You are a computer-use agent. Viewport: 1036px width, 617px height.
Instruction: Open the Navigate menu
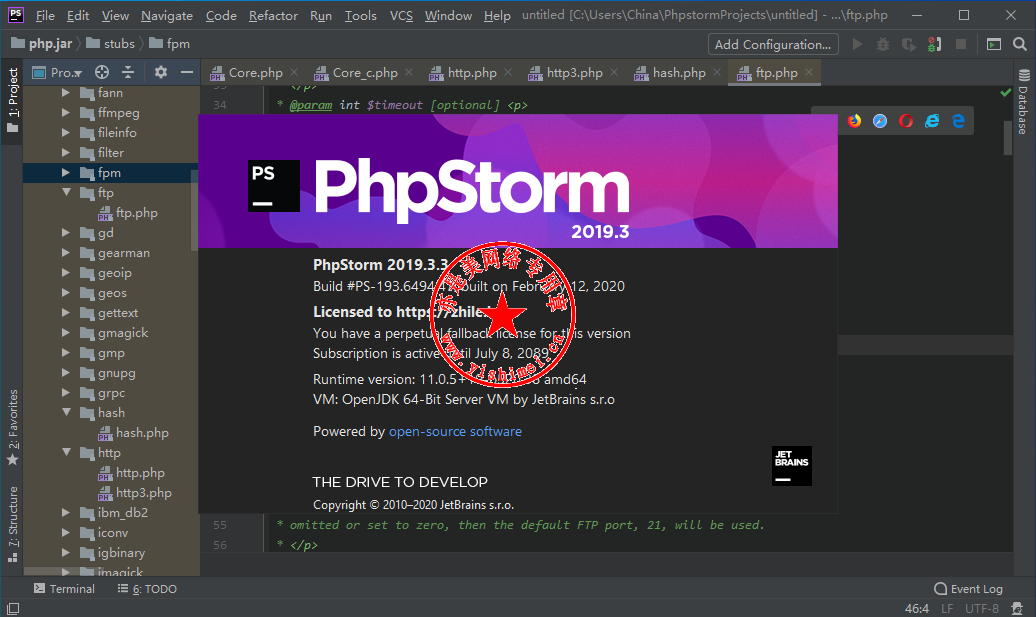click(x=166, y=15)
